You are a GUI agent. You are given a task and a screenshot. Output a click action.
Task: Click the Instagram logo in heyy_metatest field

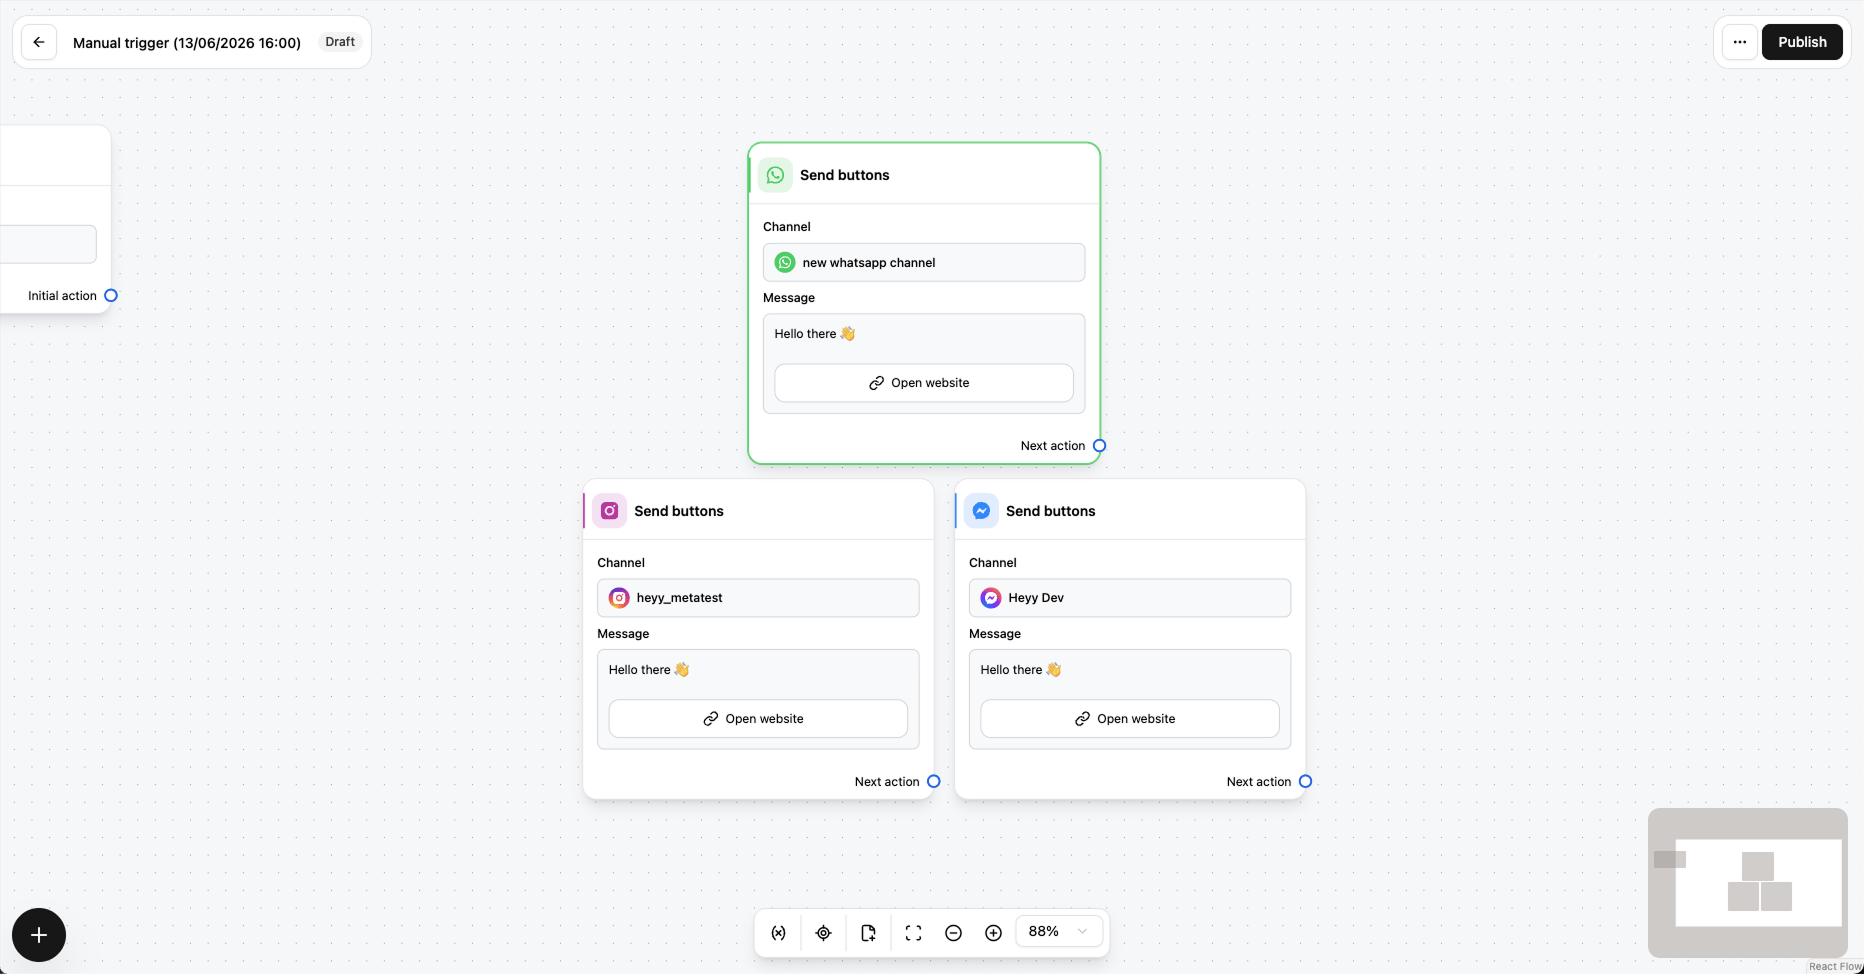pyautogui.click(x=619, y=598)
